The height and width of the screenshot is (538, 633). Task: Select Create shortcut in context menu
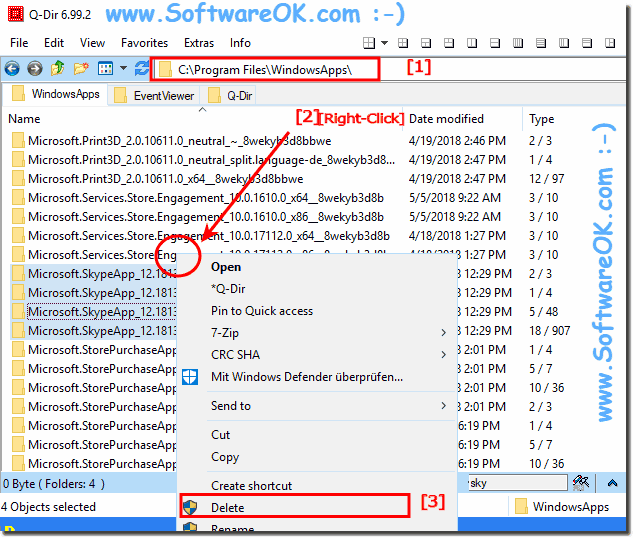coord(251,486)
